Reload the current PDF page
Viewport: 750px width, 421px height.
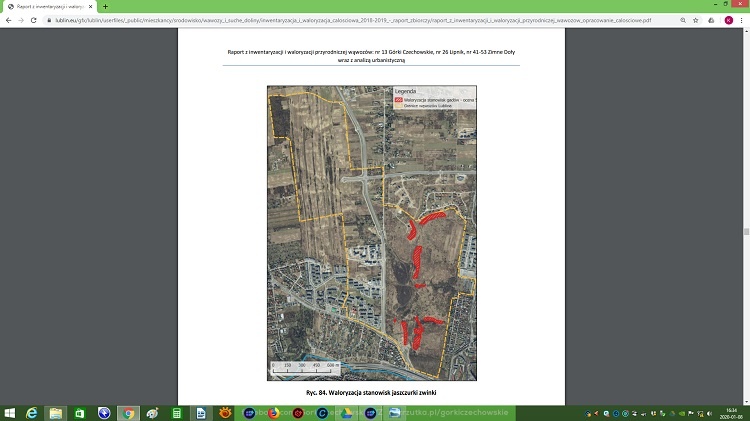pos(35,20)
